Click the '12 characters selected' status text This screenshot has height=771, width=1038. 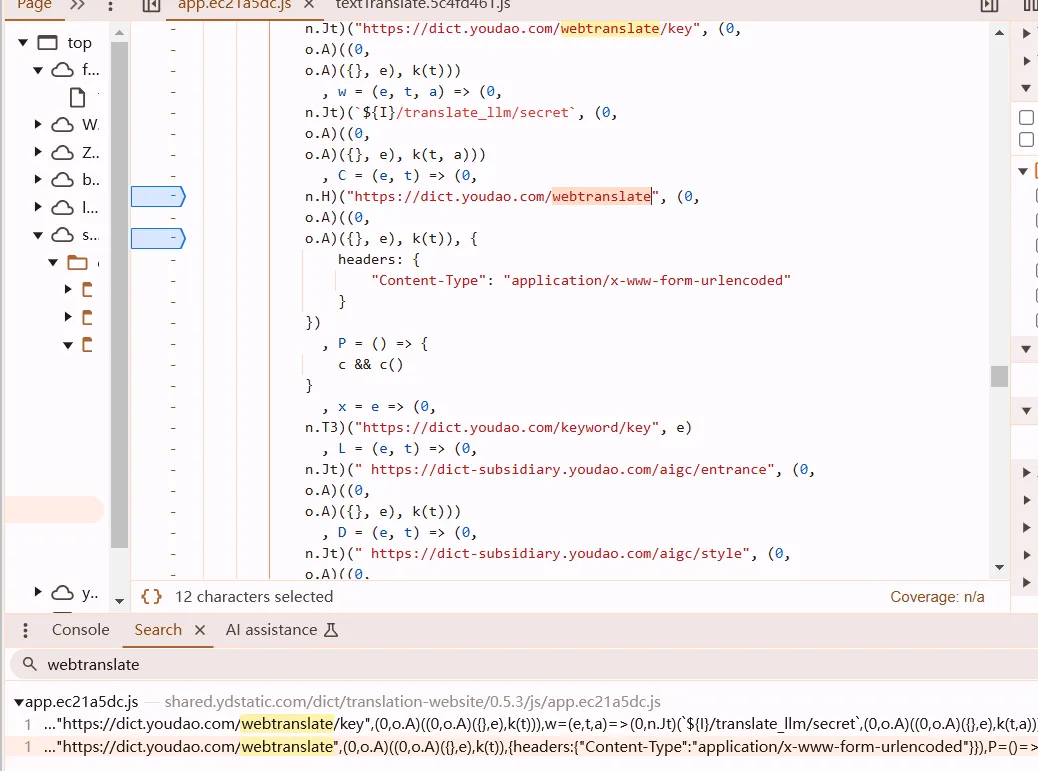[x=254, y=596]
